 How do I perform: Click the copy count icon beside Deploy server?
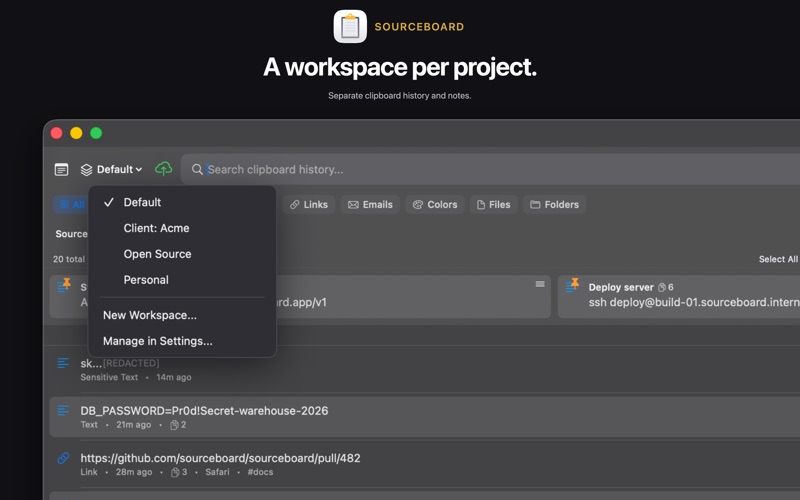tap(662, 287)
